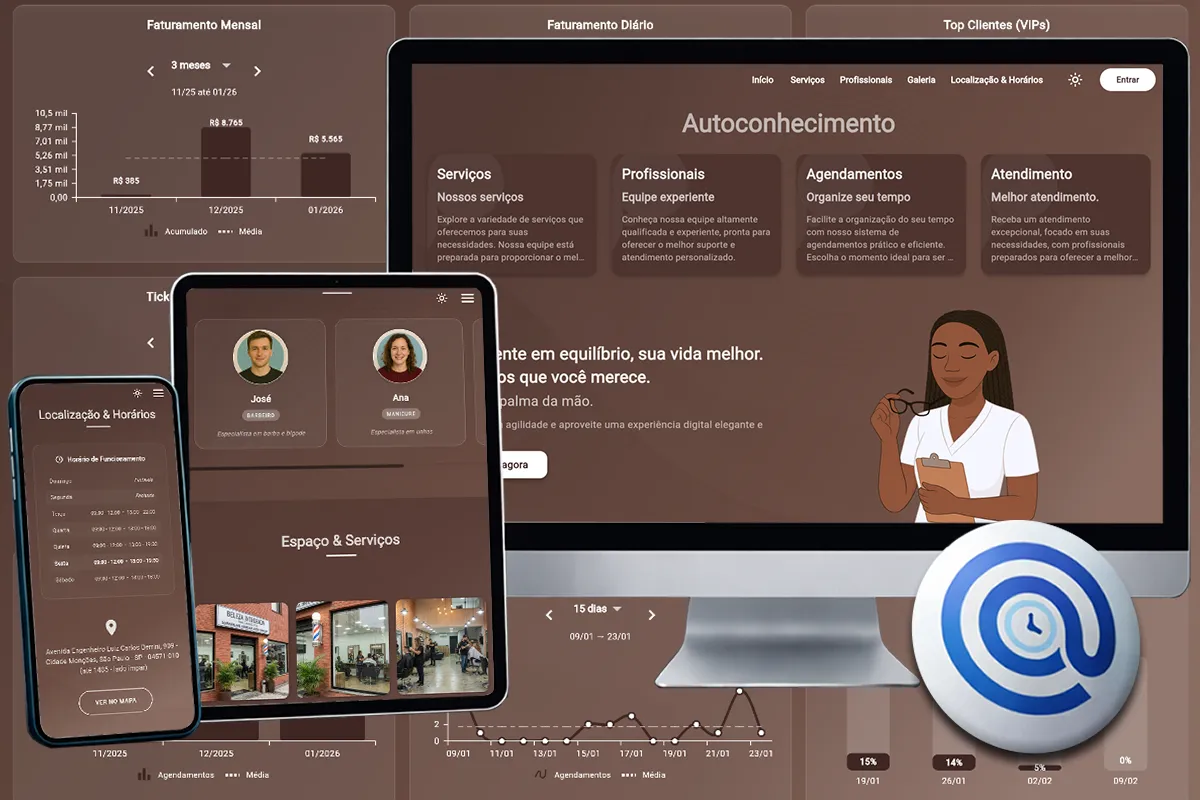Tap the sun brightness icon on the phone
Image resolution: width=1200 pixels, height=800 pixels.
click(137, 393)
